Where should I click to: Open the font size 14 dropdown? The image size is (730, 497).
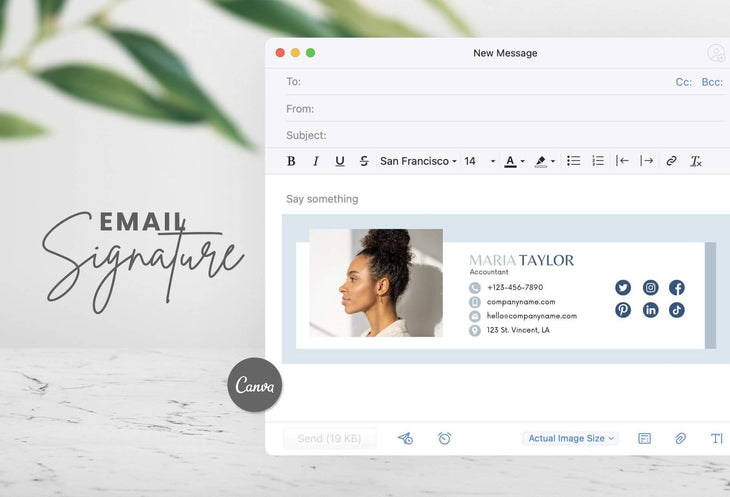click(x=479, y=161)
